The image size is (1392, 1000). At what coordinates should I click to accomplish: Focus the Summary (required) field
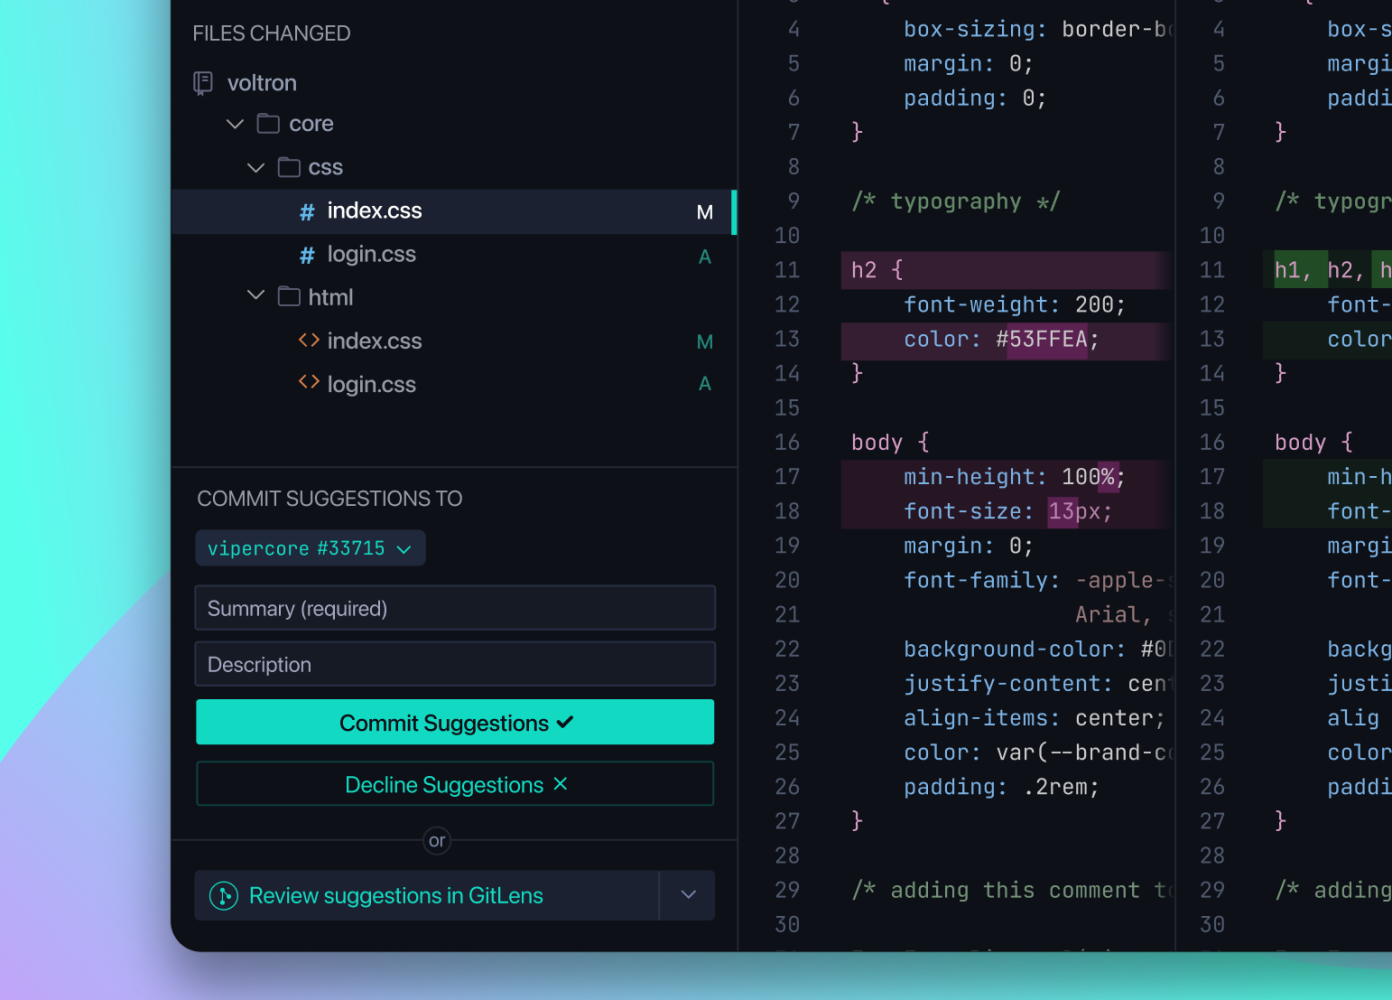pos(455,608)
